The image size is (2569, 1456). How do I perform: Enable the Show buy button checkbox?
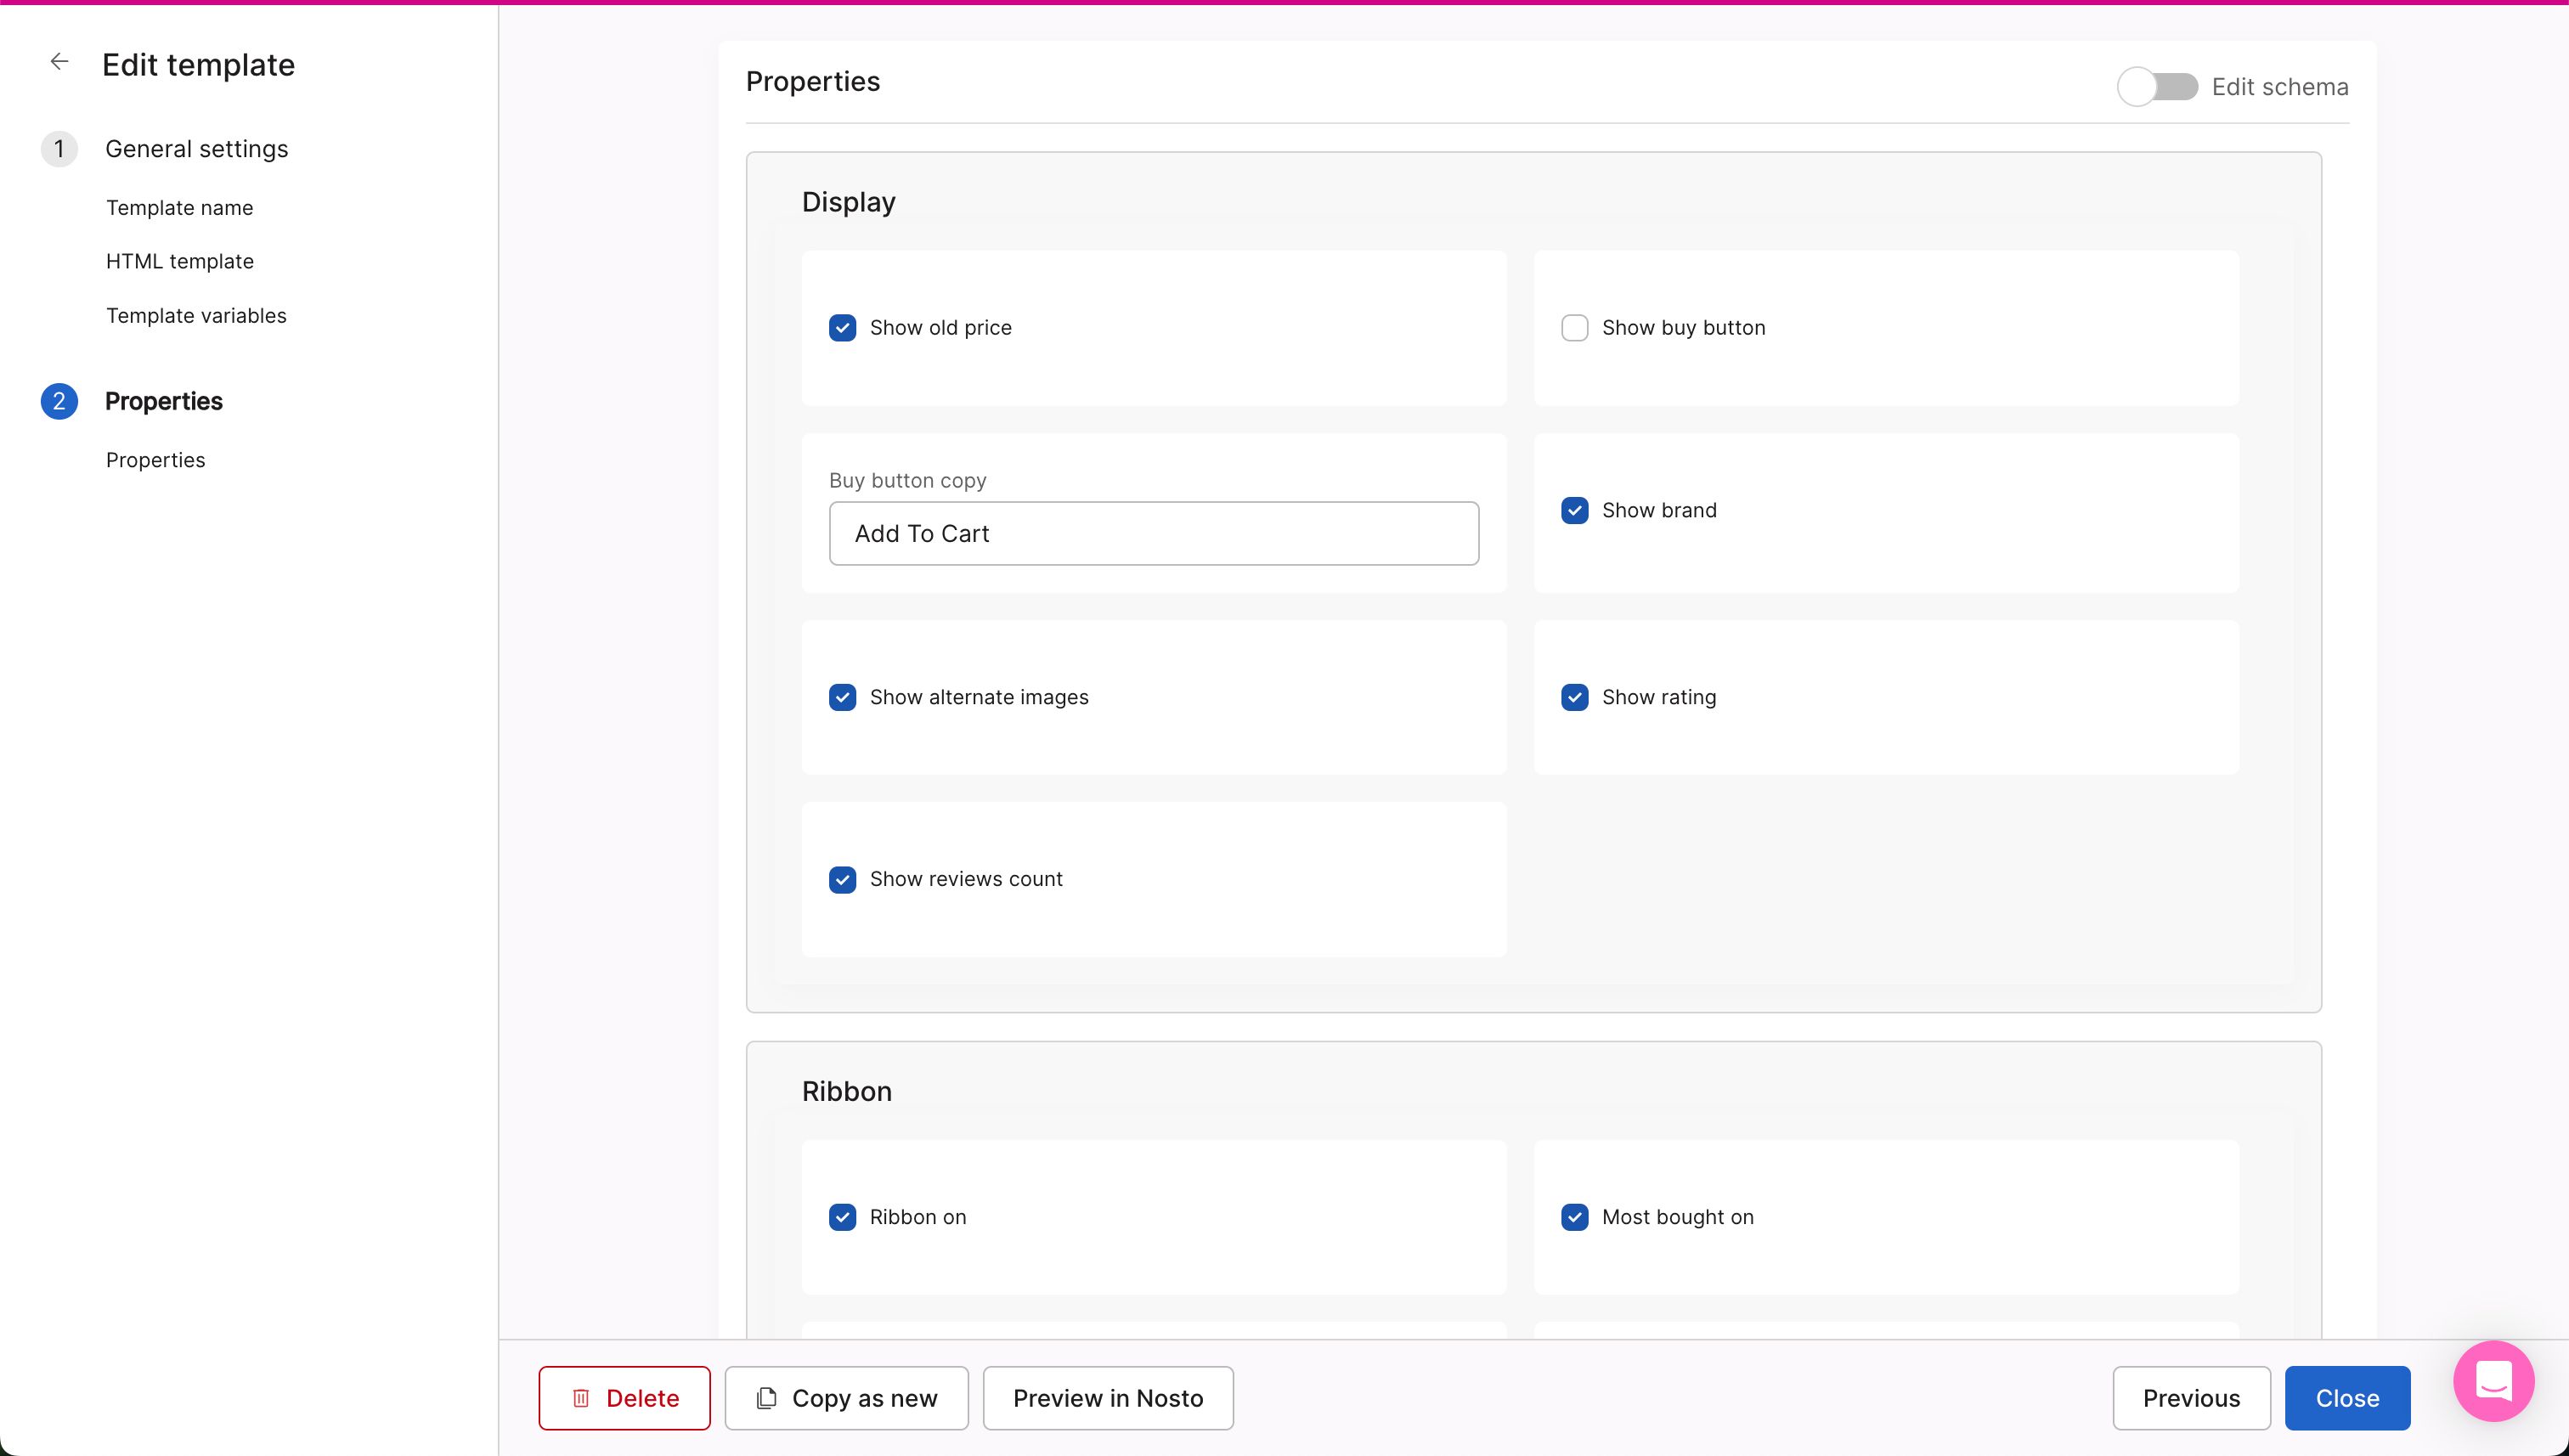[x=1574, y=328]
